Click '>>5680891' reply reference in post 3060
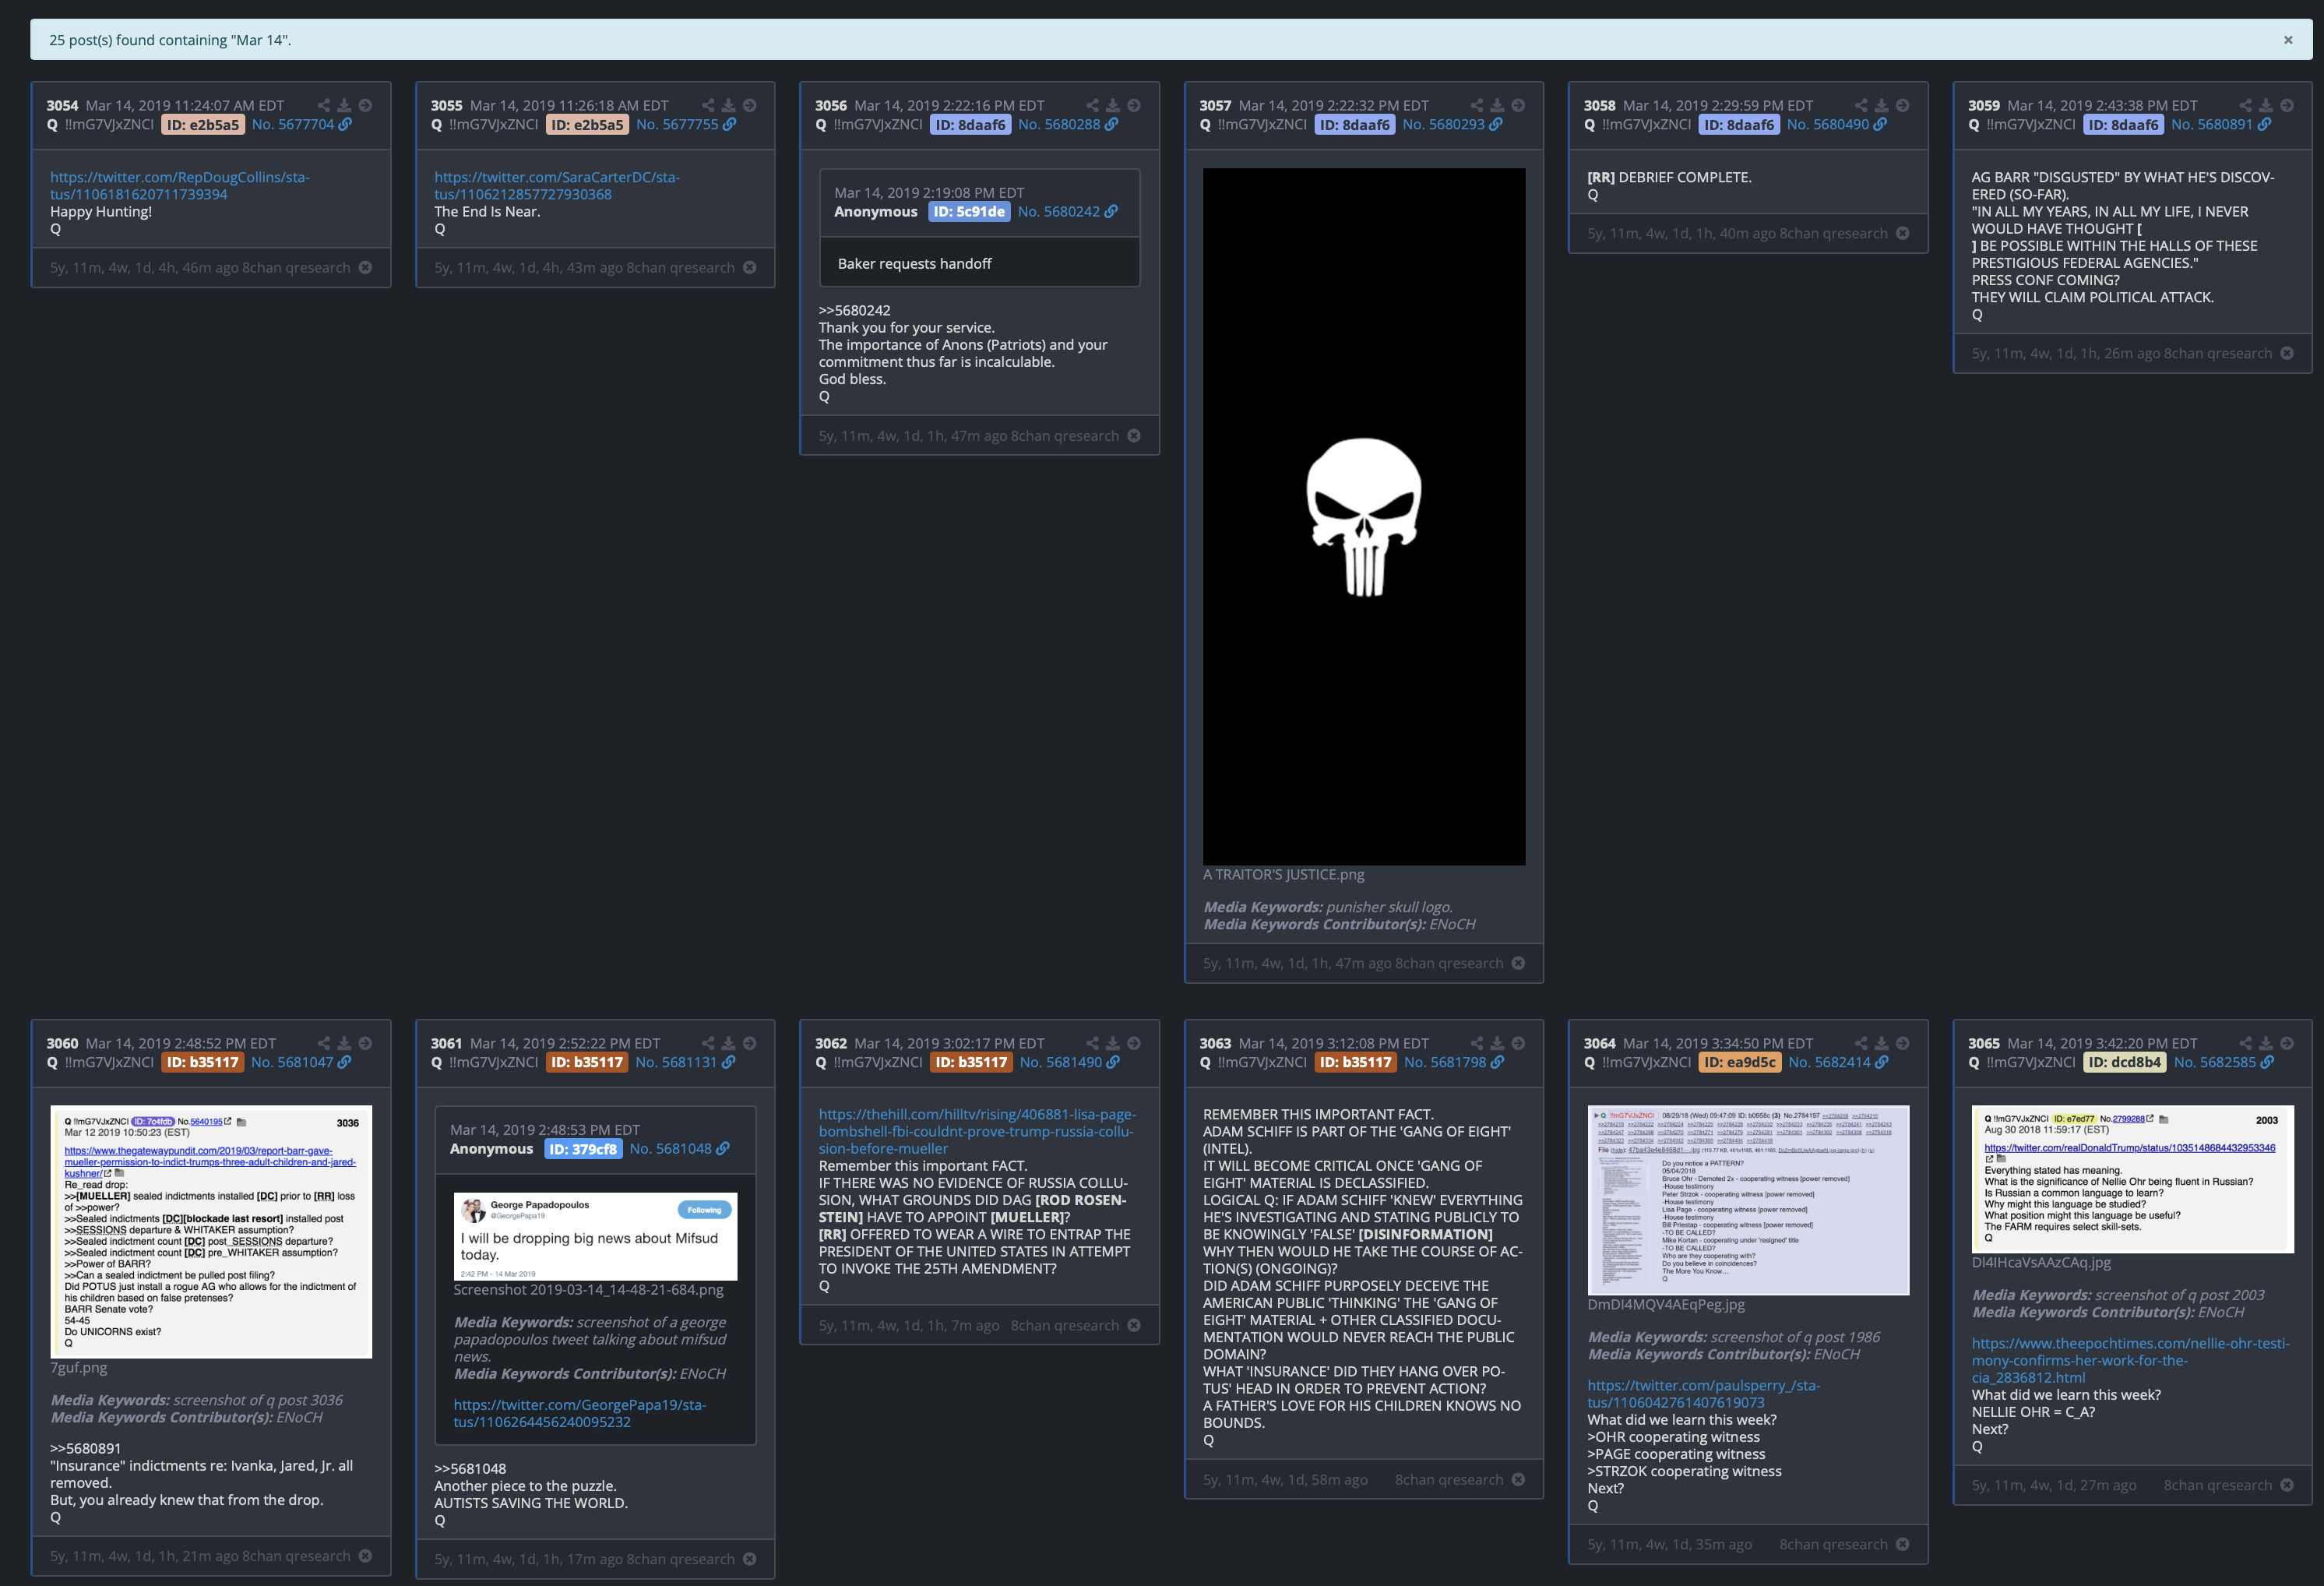 click(x=86, y=1448)
